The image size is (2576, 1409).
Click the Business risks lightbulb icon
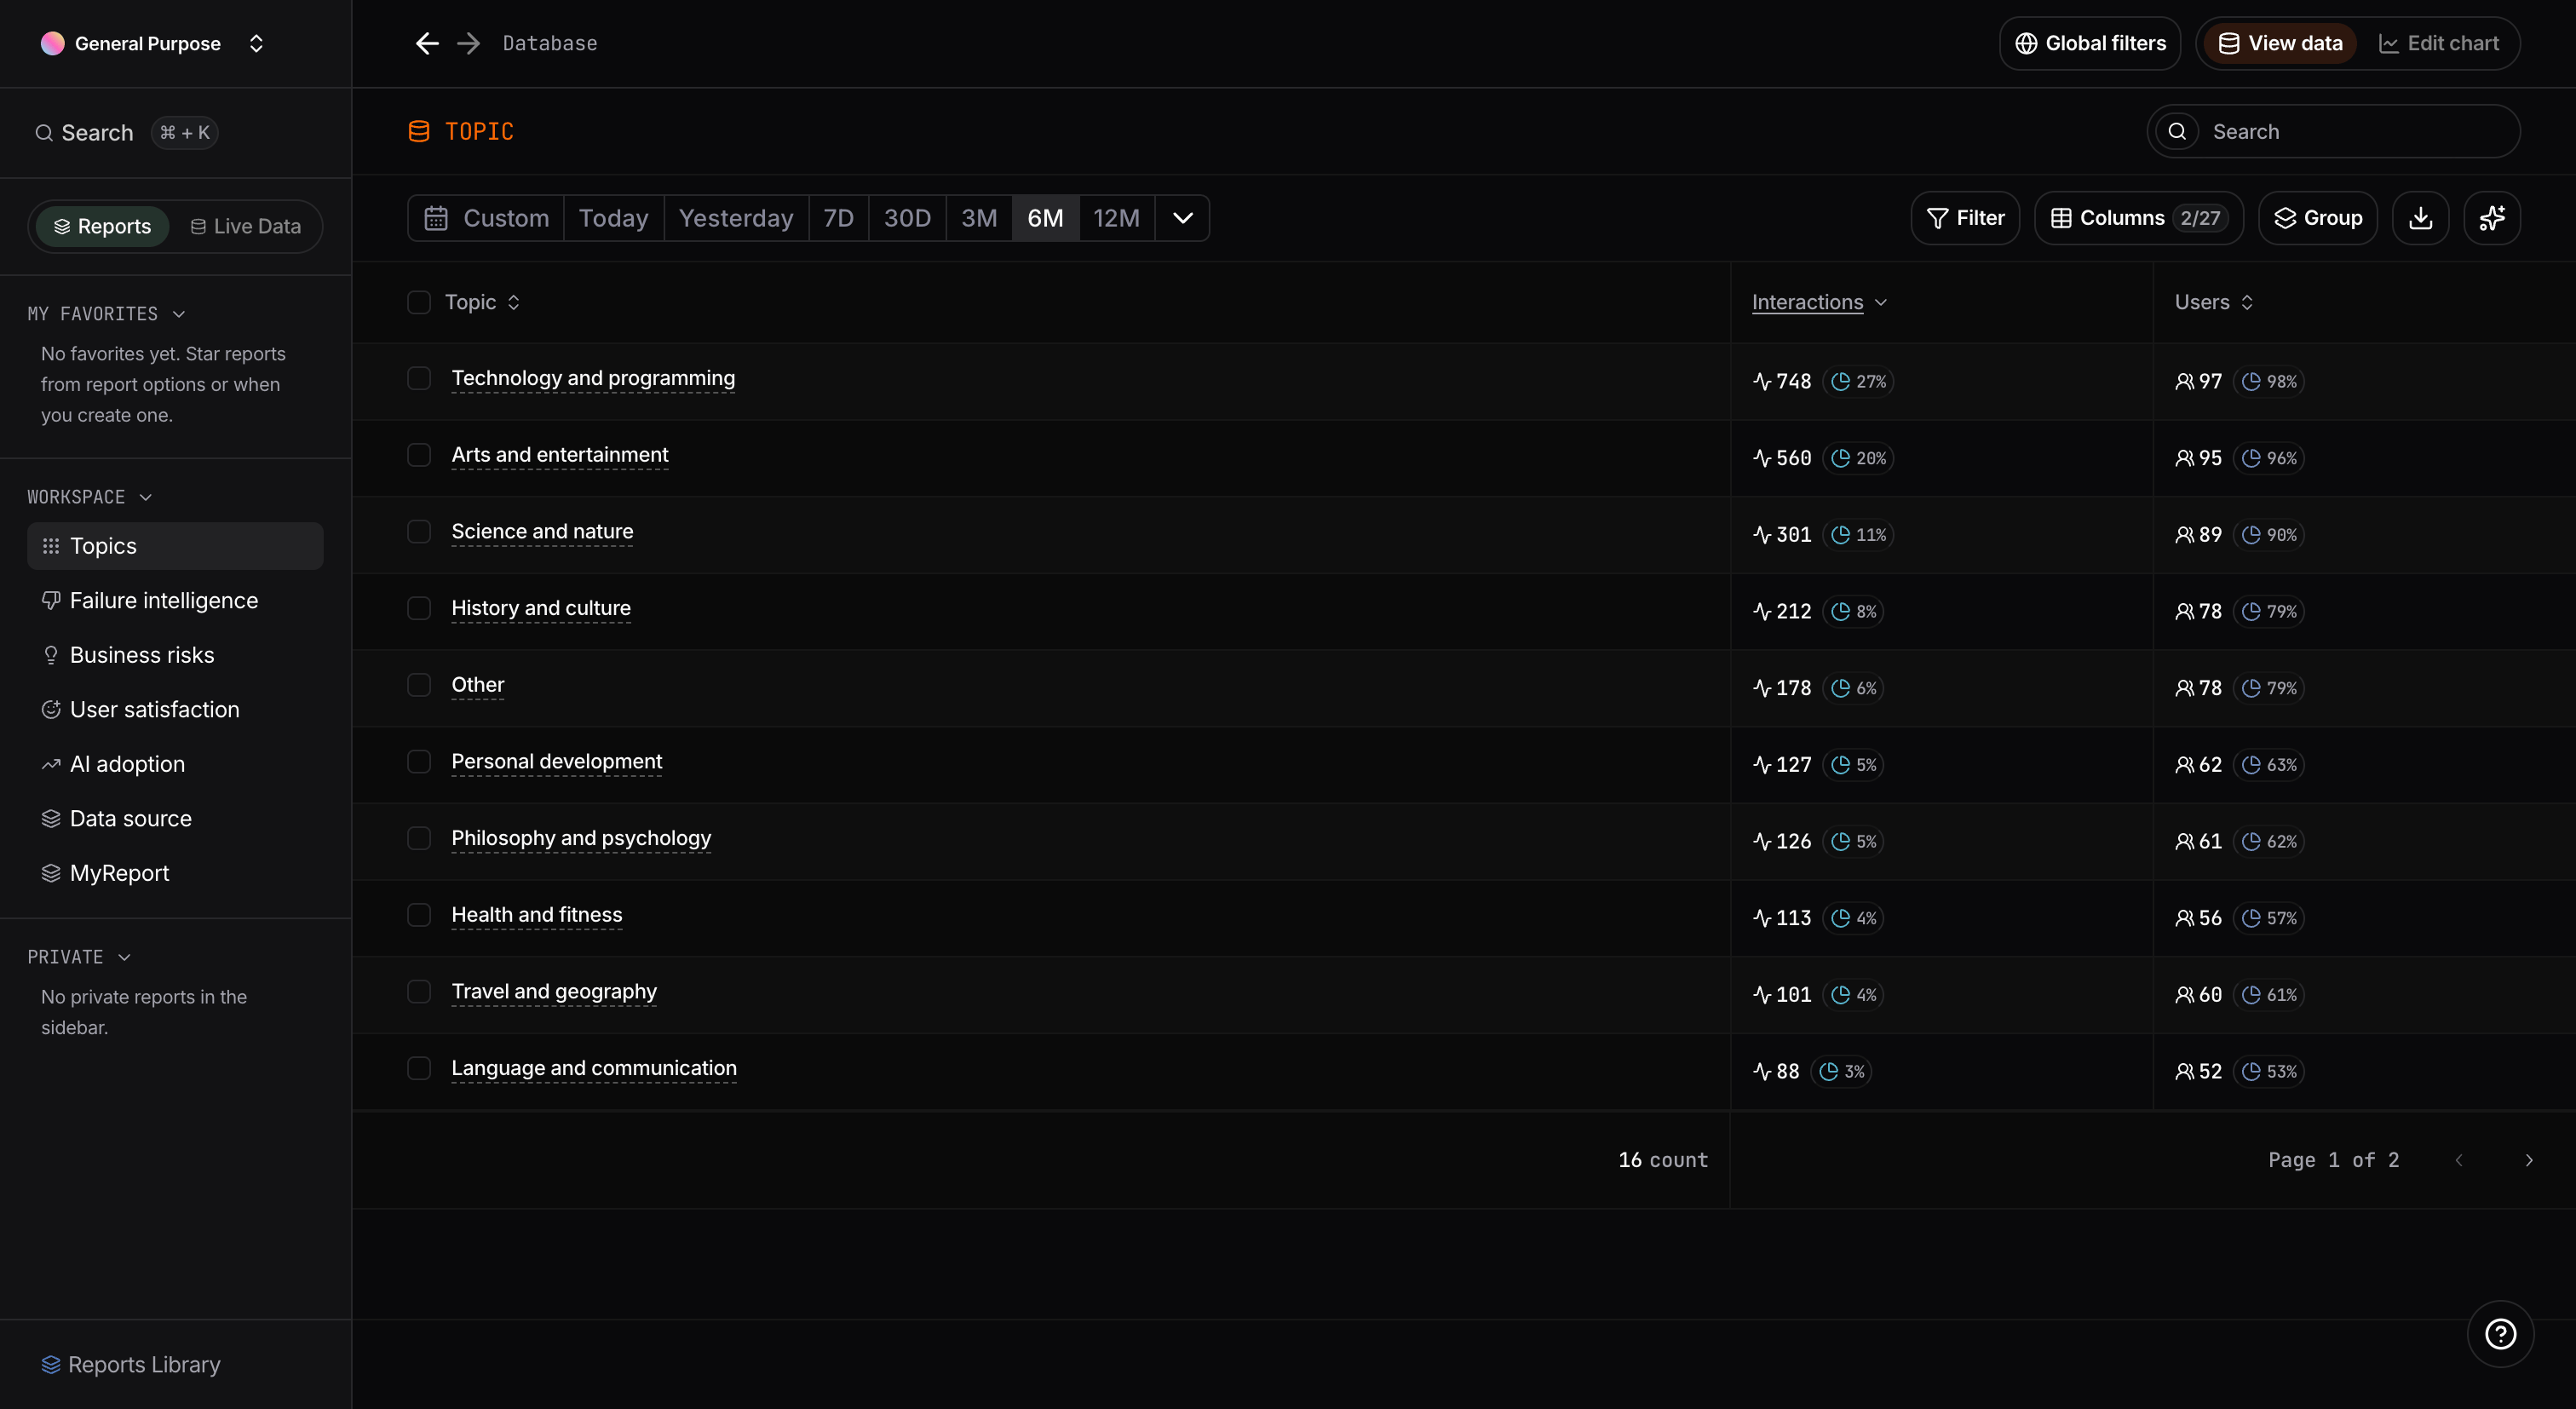click(51, 655)
